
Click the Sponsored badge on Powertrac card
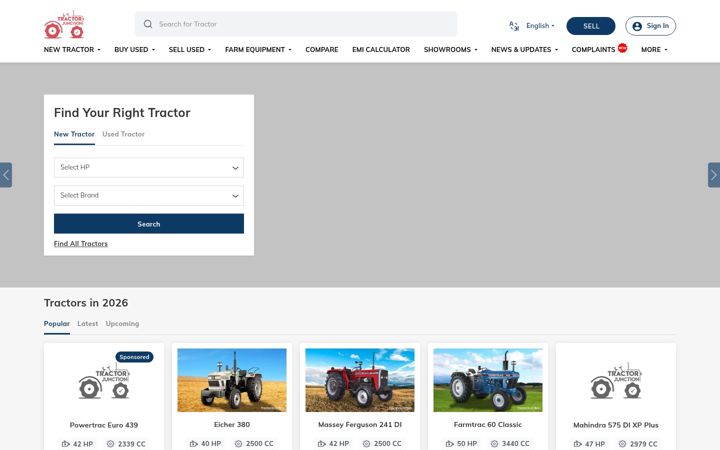pyautogui.click(x=135, y=357)
